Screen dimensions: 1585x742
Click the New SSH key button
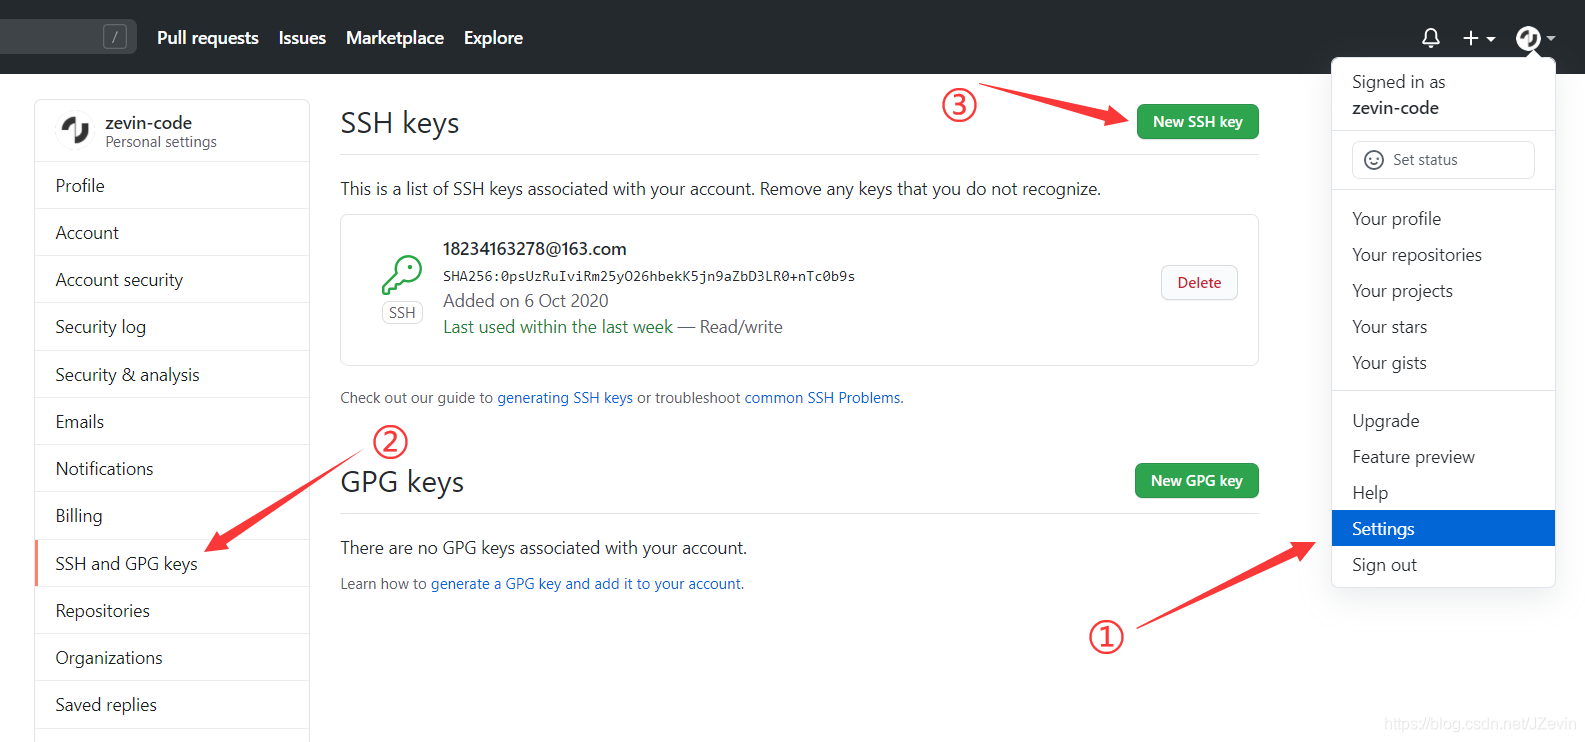point(1197,122)
